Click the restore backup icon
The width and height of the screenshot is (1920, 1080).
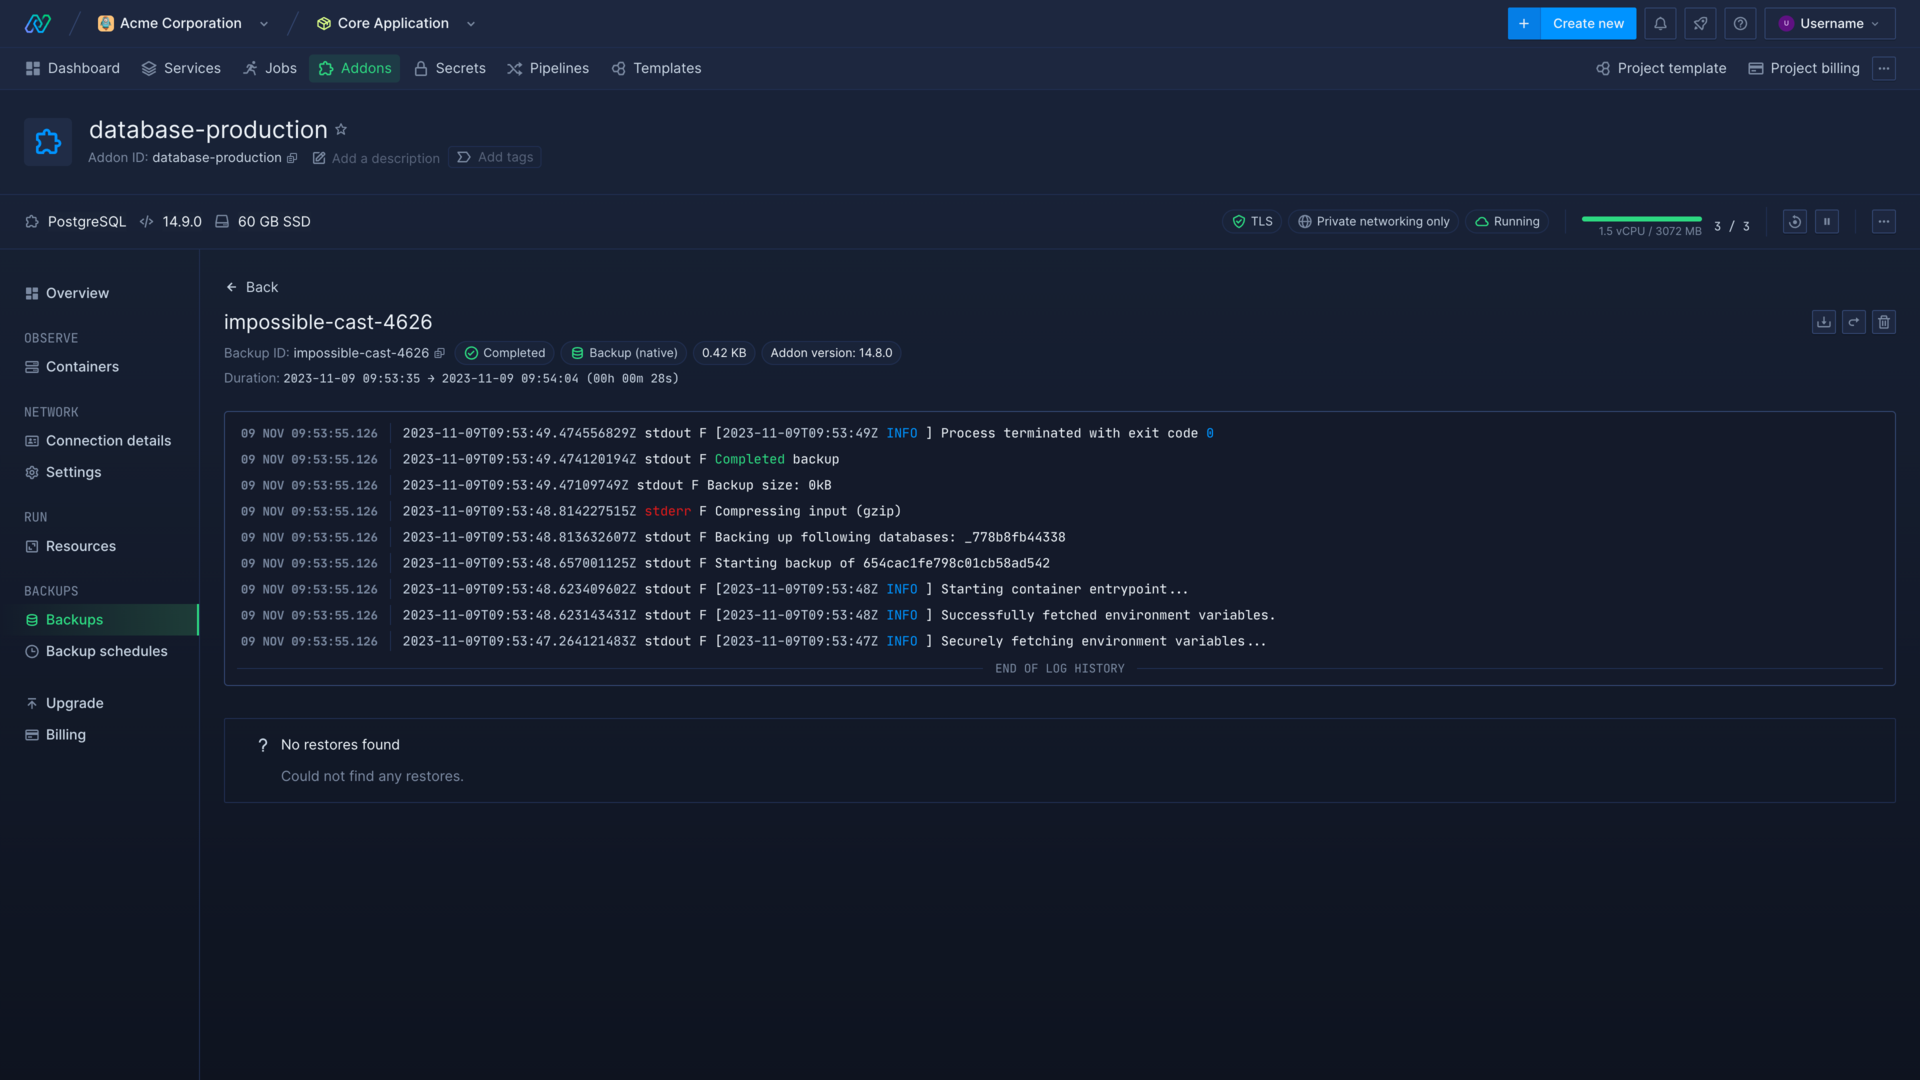[1853, 322]
